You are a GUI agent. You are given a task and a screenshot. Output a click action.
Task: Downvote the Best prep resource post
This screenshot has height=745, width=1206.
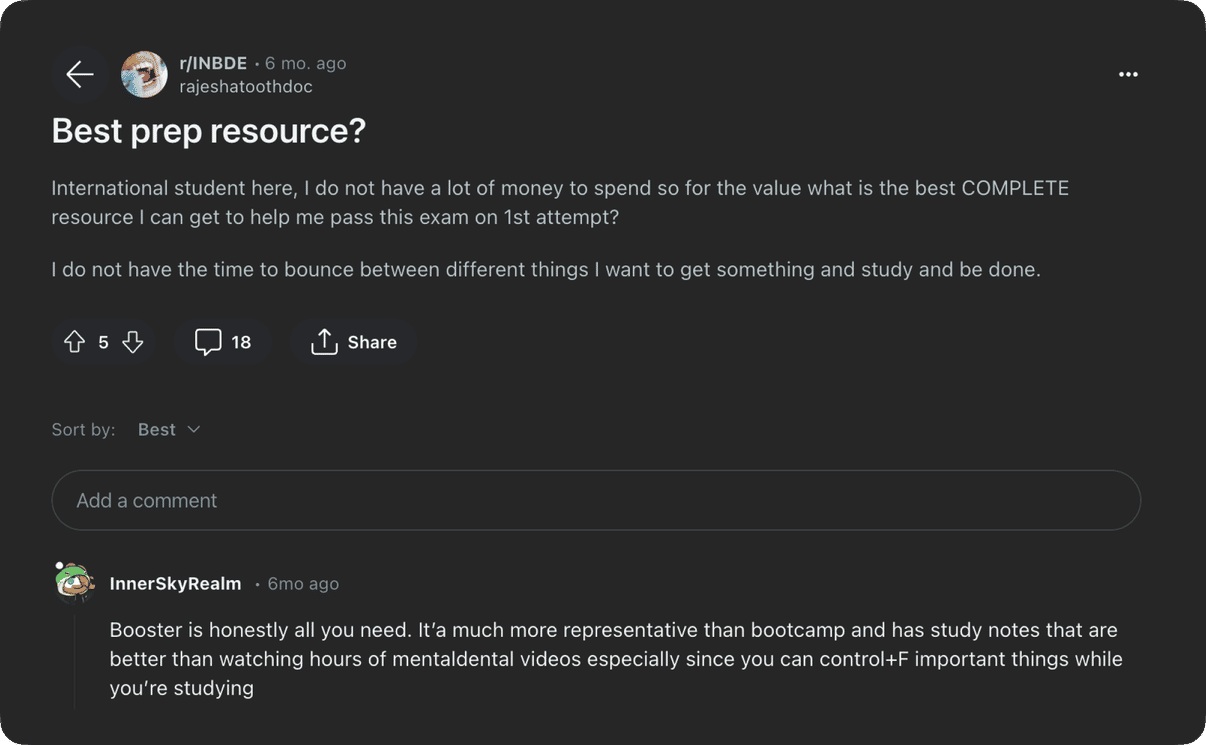(x=133, y=342)
